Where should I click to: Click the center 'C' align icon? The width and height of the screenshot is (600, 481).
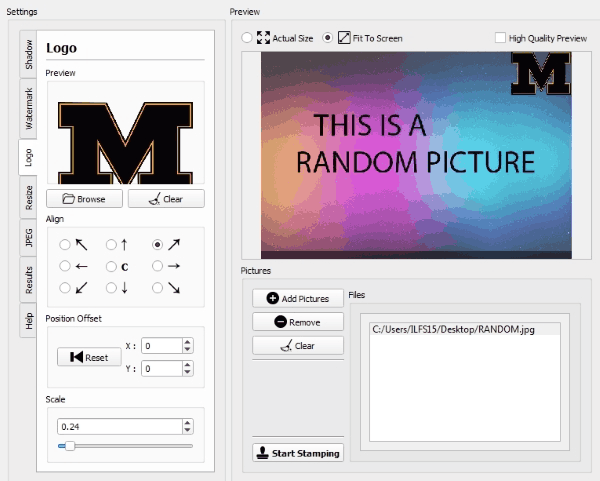point(125,267)
